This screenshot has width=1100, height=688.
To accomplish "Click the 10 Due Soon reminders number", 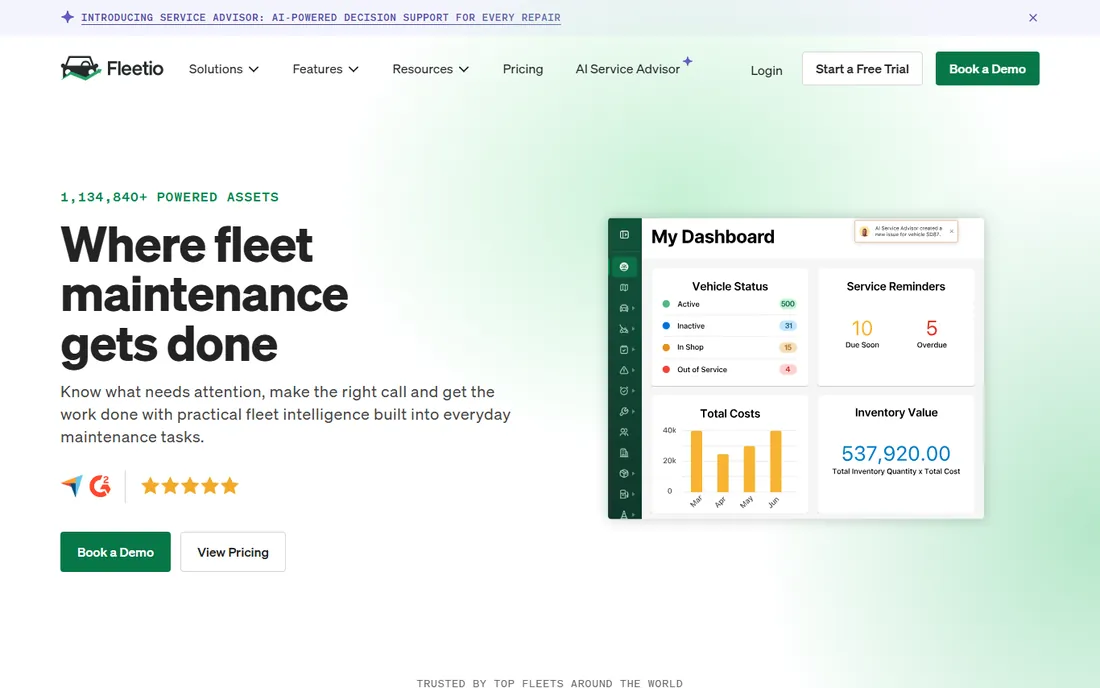I will click(861, 328).
